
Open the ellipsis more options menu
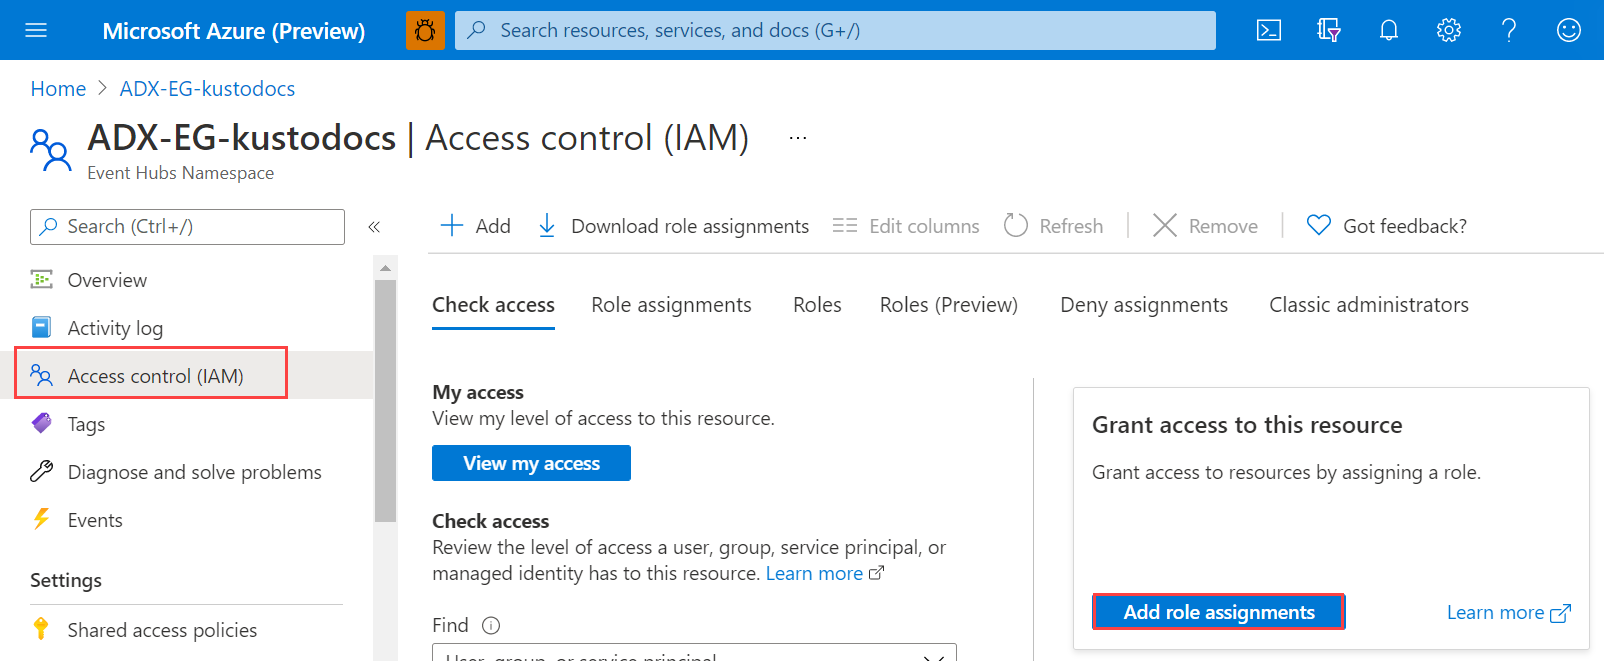tap(797, 138)
